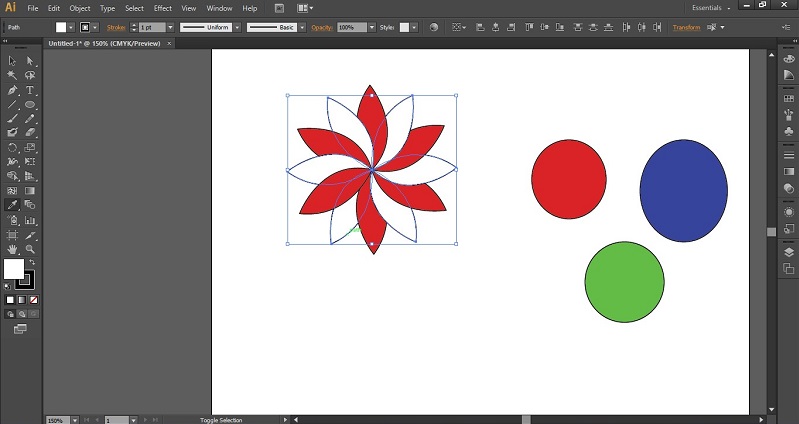
Task: Open the Layers panel icon
Action: [x=788, y=252]
